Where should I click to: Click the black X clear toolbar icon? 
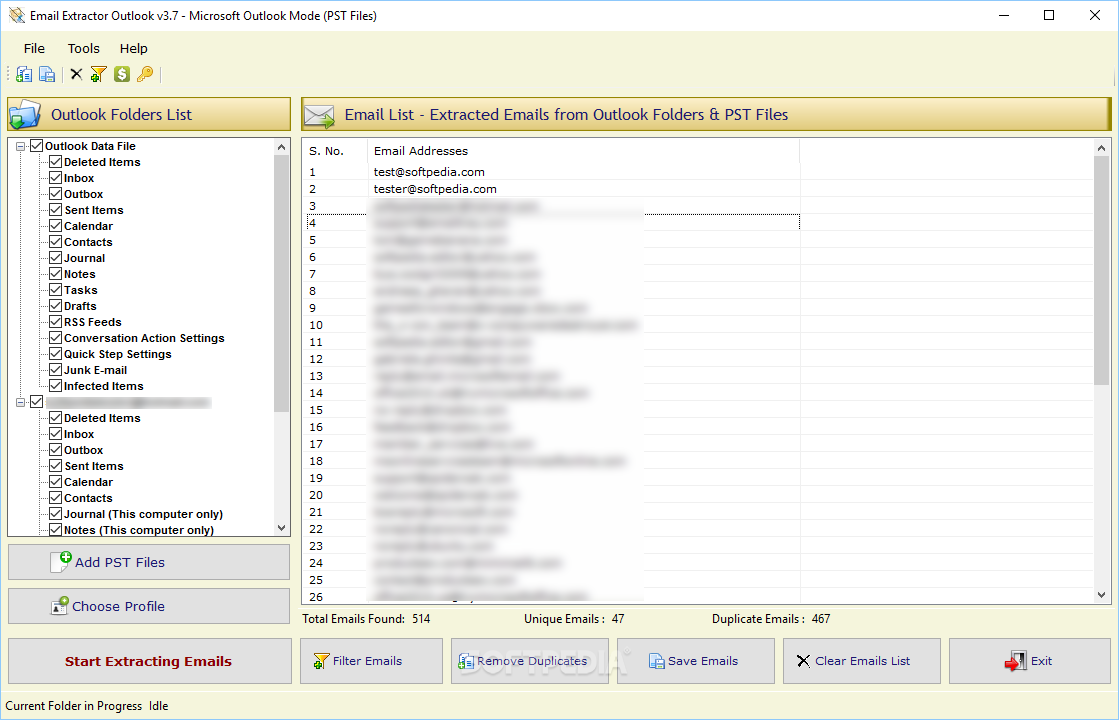coord(76,74)
